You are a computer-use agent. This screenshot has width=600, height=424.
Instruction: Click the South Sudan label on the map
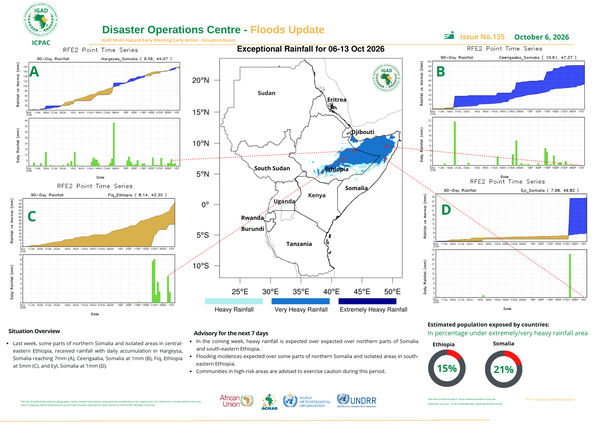[x=272, y=168]
